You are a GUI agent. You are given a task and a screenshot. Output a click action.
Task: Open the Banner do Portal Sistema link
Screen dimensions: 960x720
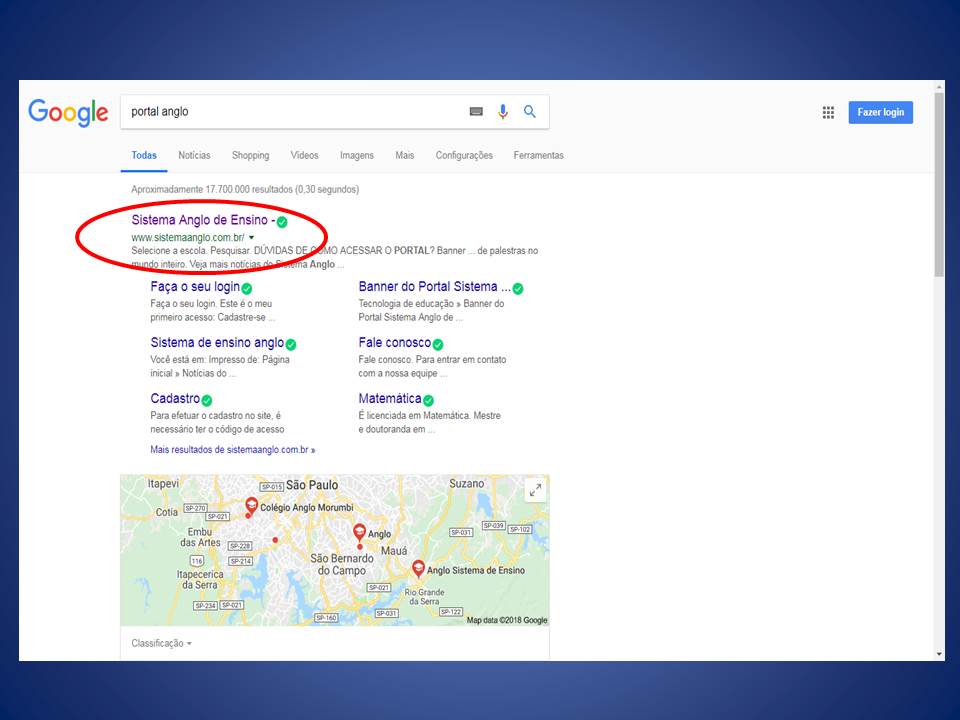435,287
